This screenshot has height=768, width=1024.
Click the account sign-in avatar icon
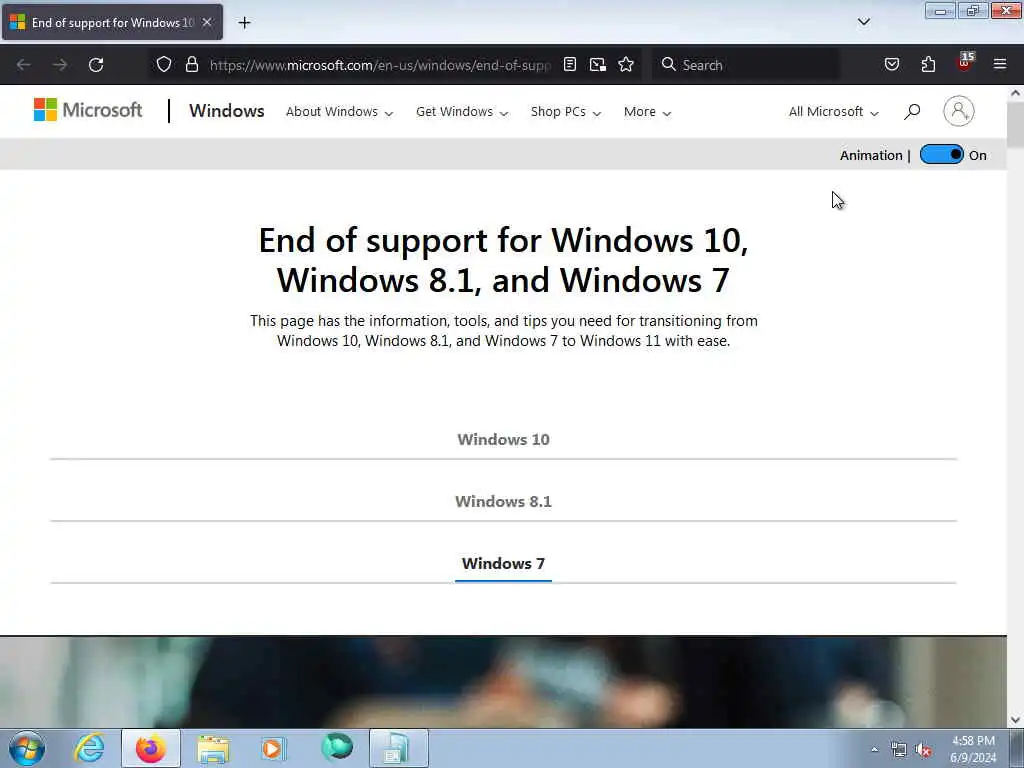coord(958,111)
